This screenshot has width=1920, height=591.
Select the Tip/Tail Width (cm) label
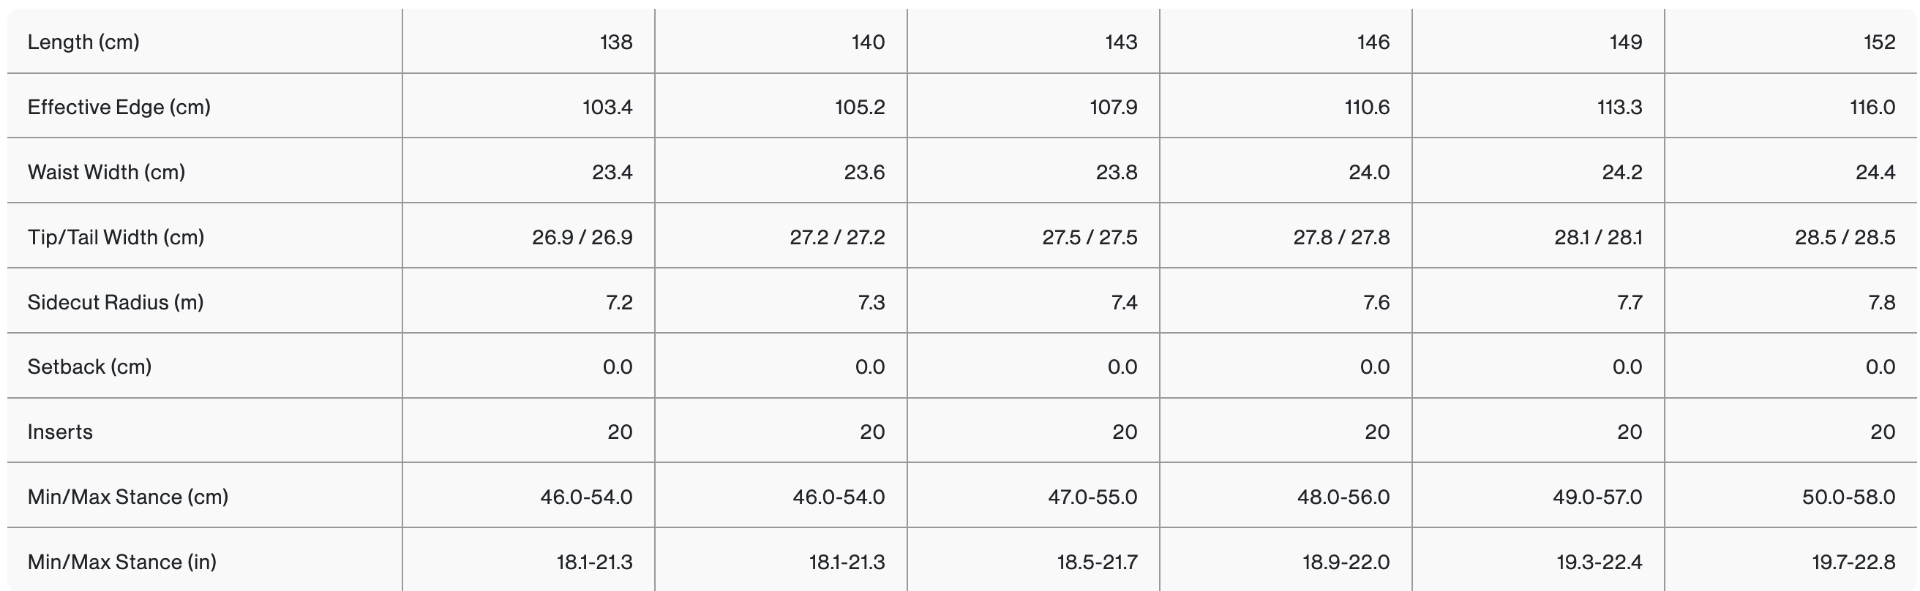[116, 237]
